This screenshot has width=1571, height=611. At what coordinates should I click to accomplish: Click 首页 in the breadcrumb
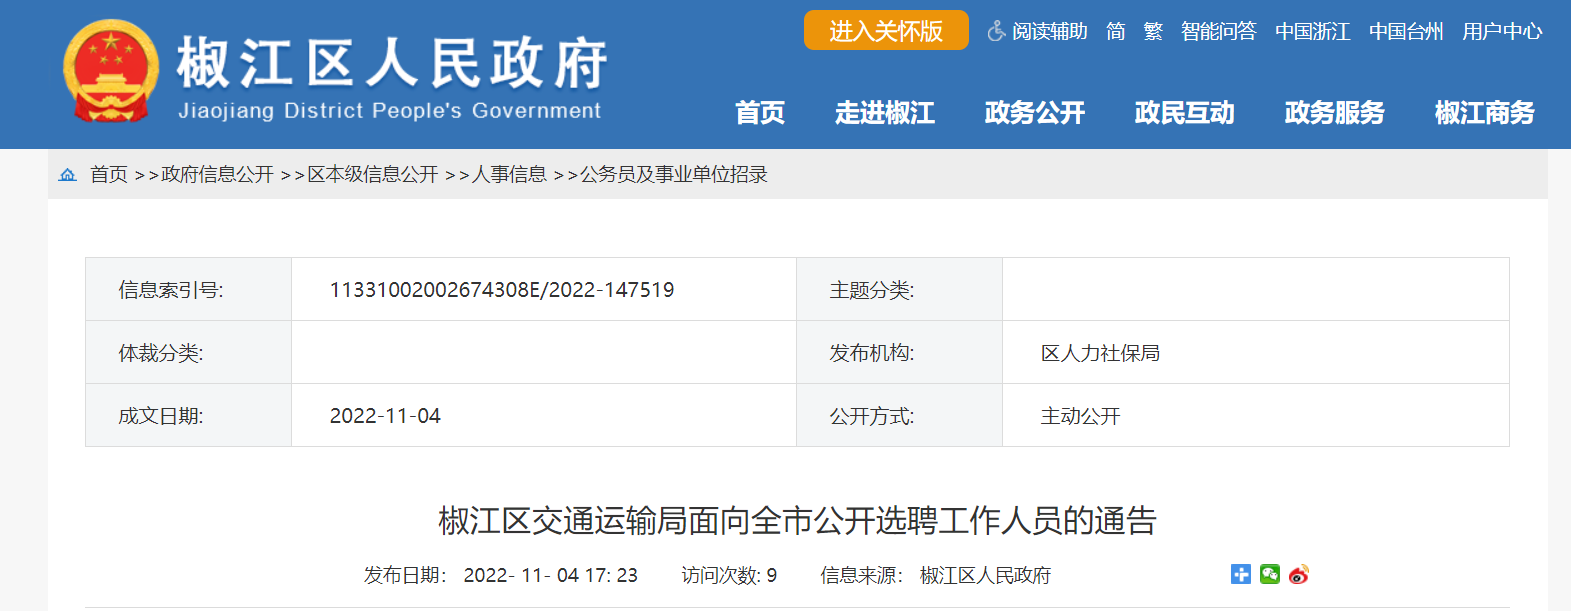pos(109,174)
